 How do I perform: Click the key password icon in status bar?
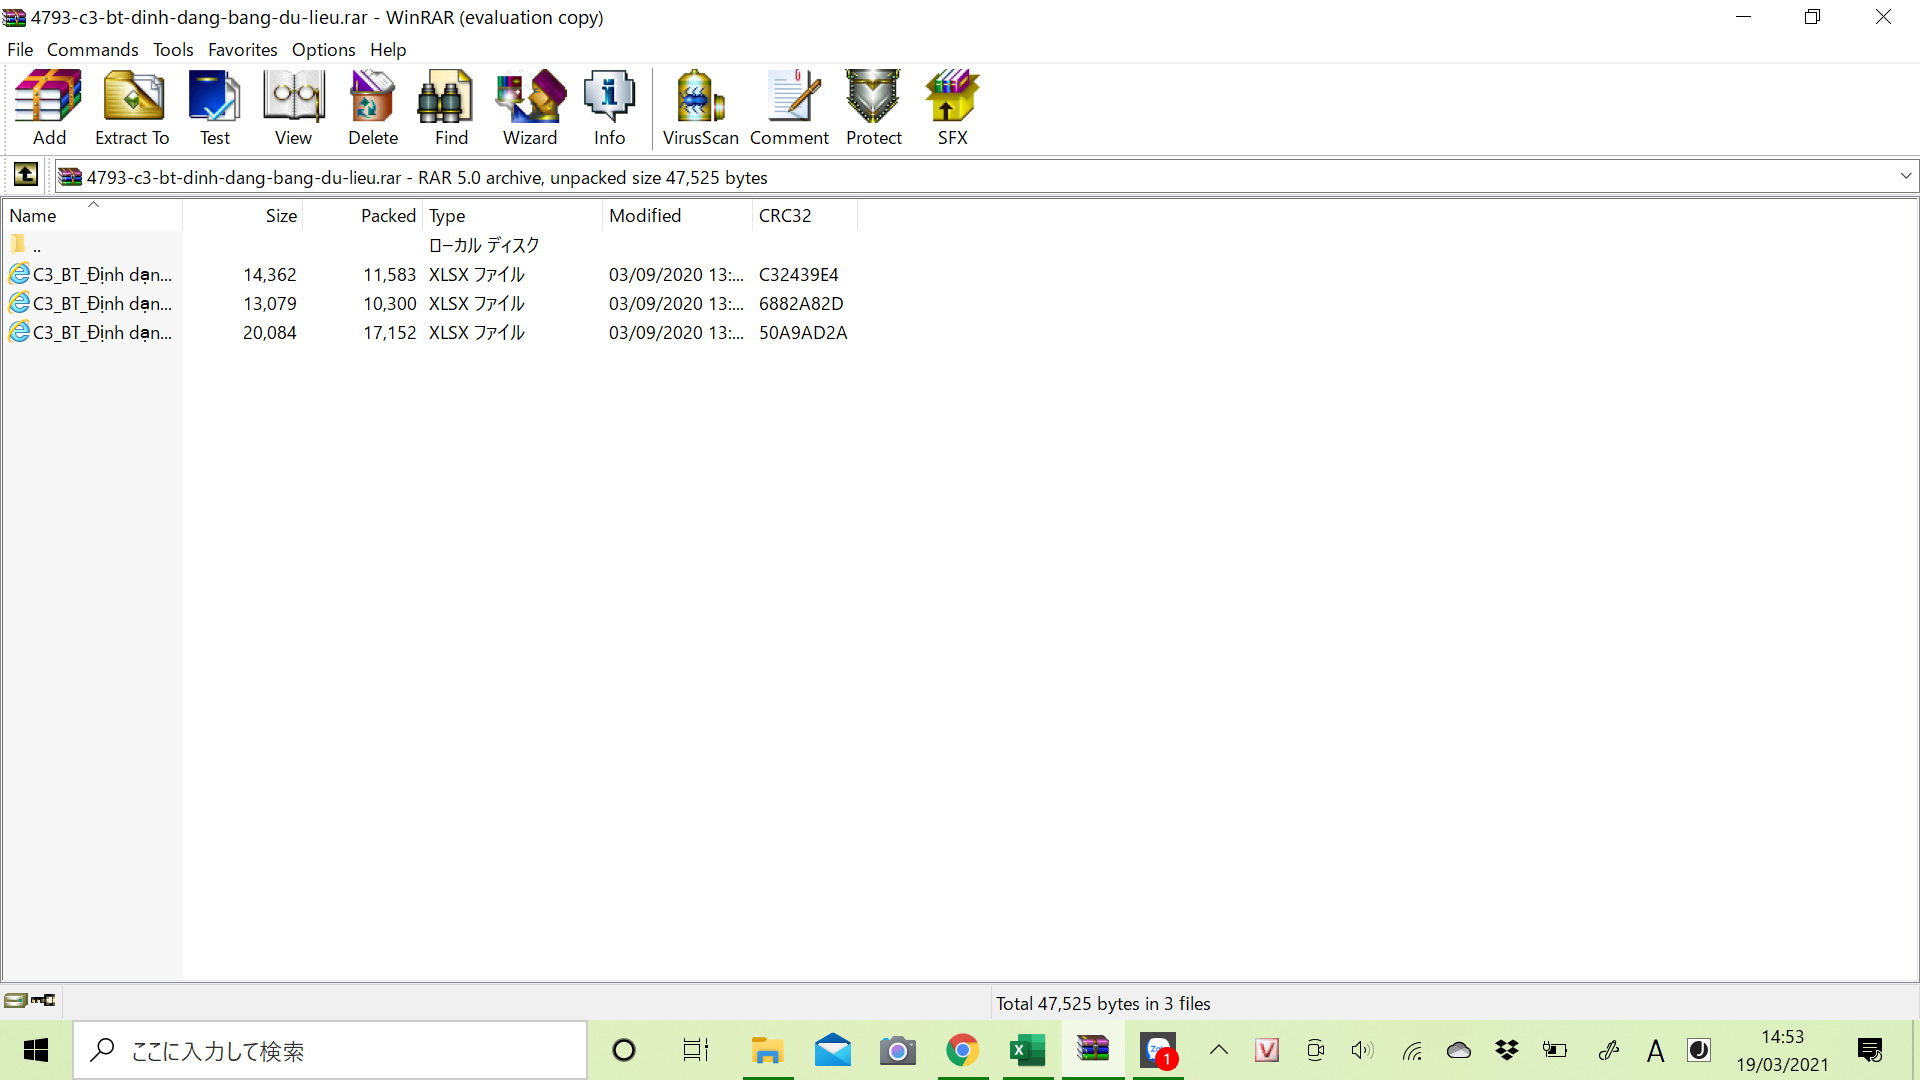pyautogui.click(x=43, y=1000)
